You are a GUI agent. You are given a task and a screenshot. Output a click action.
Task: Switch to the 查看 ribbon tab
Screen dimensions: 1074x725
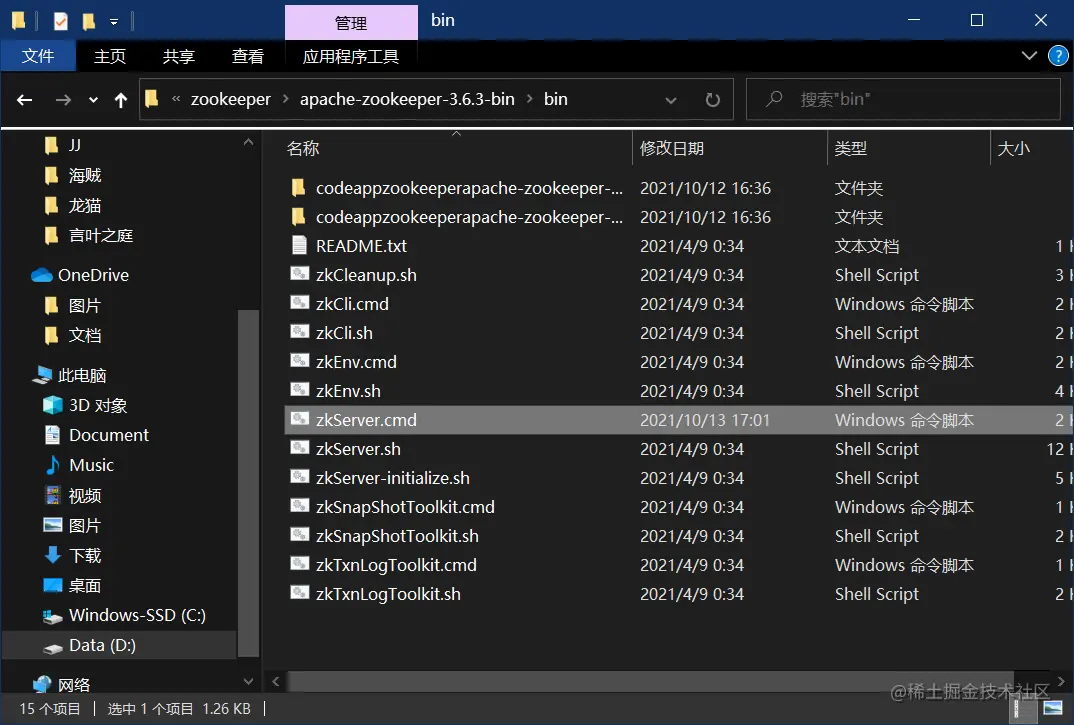point(247,56)
